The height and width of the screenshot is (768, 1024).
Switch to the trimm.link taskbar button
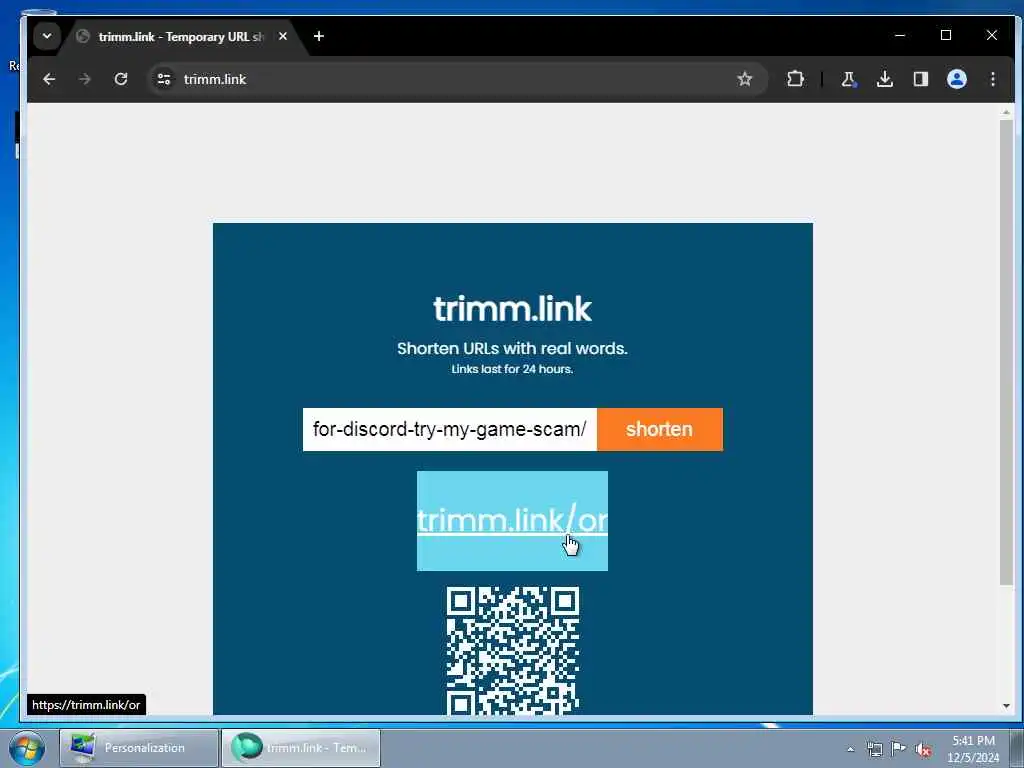click(301, 748)
